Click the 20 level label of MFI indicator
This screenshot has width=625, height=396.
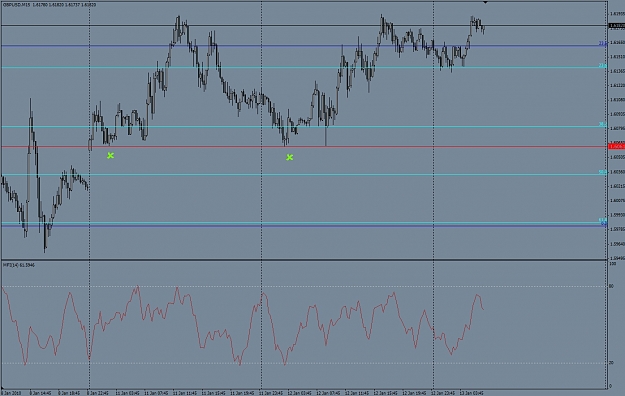(x=611, y=363)
